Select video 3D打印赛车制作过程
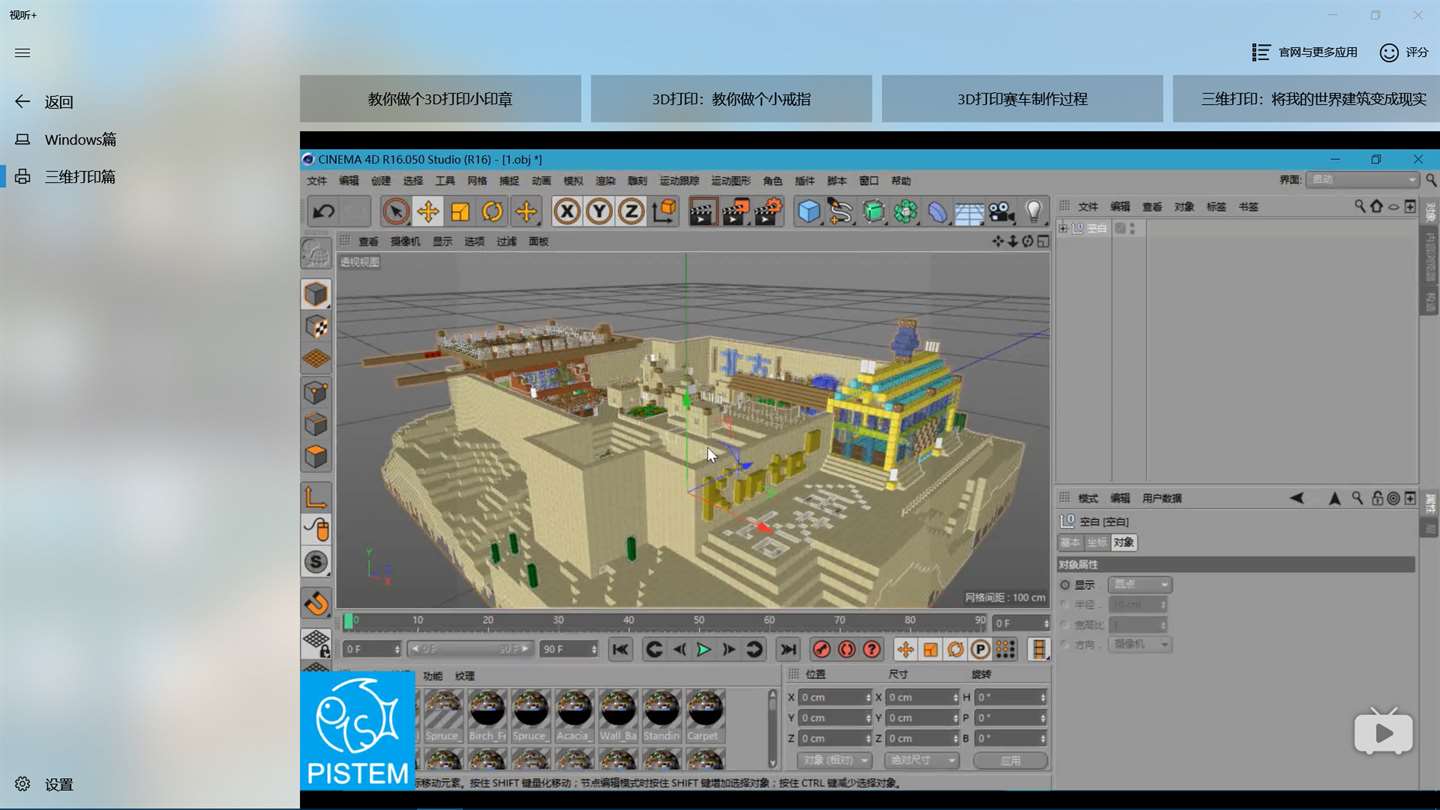The width and height of the screenshot is (1440, 810). click(1022, 99)
